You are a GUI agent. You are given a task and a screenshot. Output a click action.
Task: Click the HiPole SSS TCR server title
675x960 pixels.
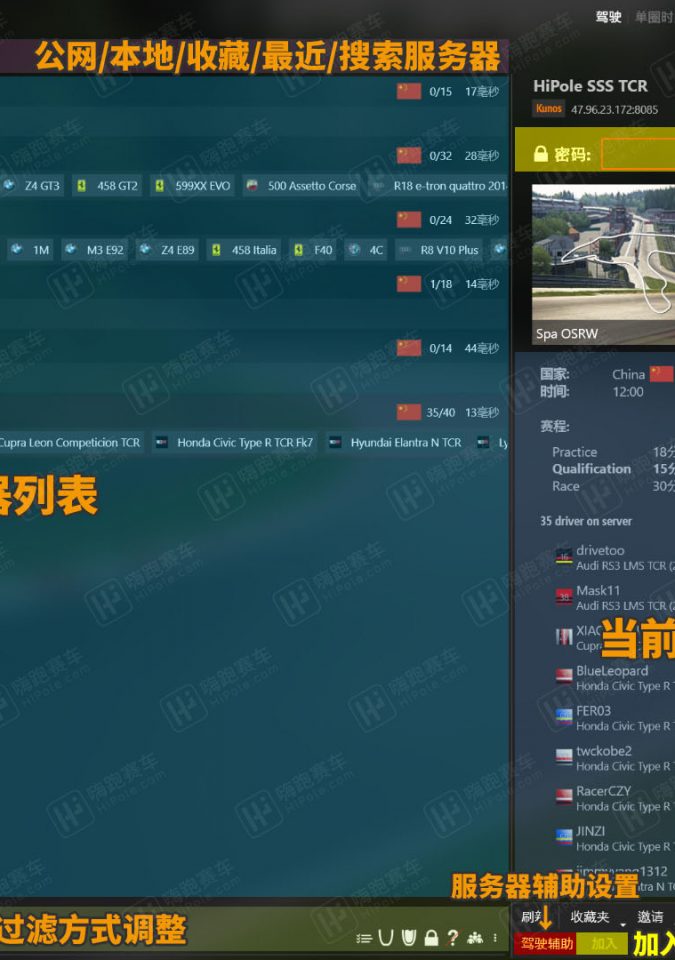(x=590, y=86)
